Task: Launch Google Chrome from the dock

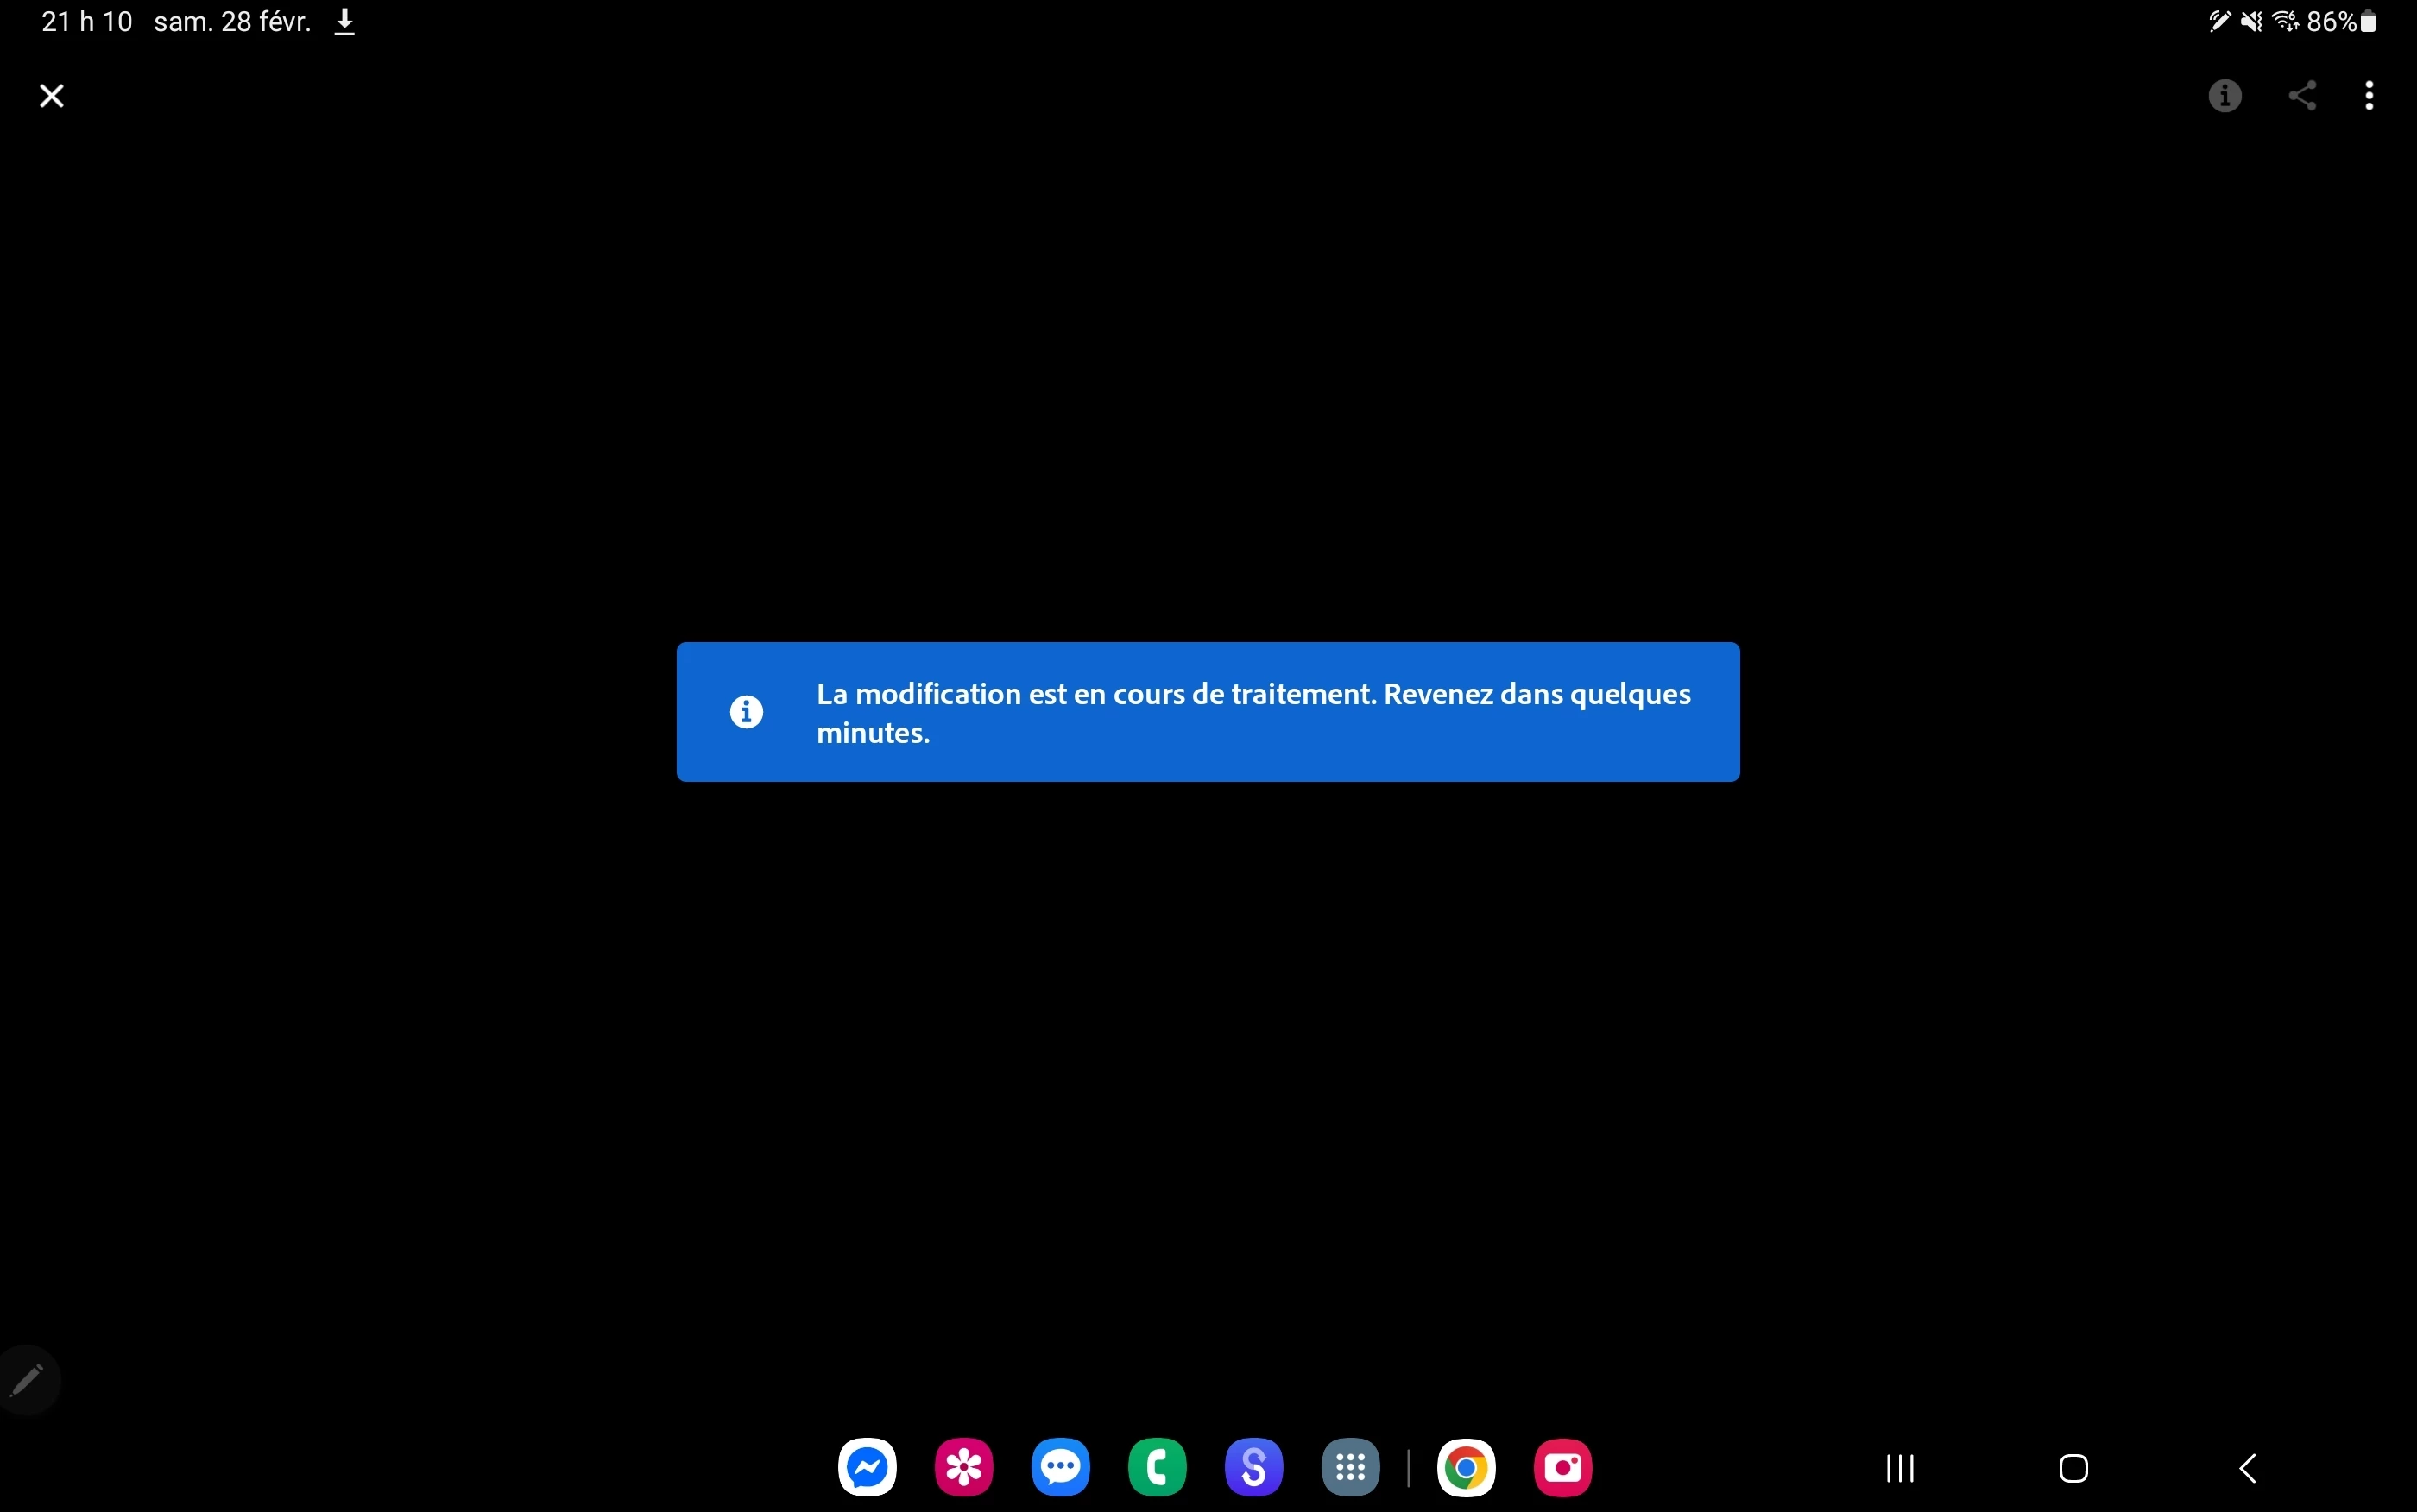Action: click(x=1466, y=1467)
